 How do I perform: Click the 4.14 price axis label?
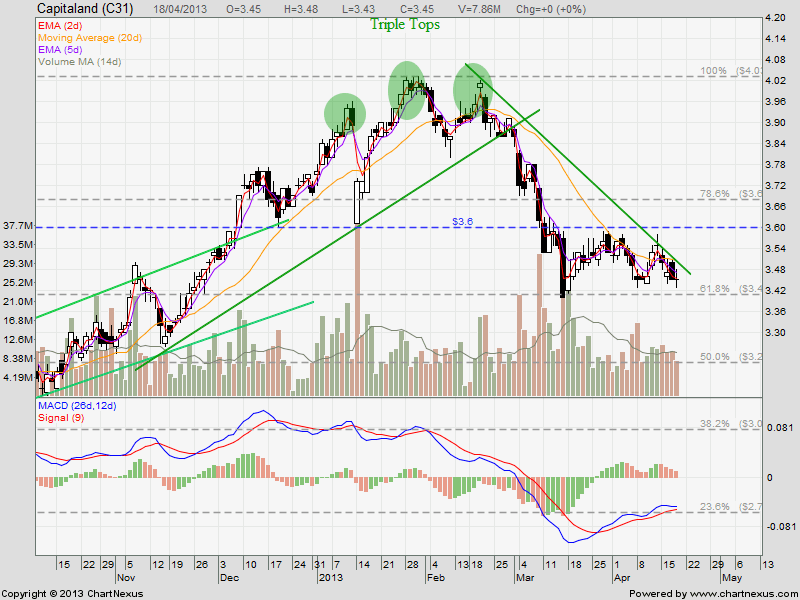(776, 39)
